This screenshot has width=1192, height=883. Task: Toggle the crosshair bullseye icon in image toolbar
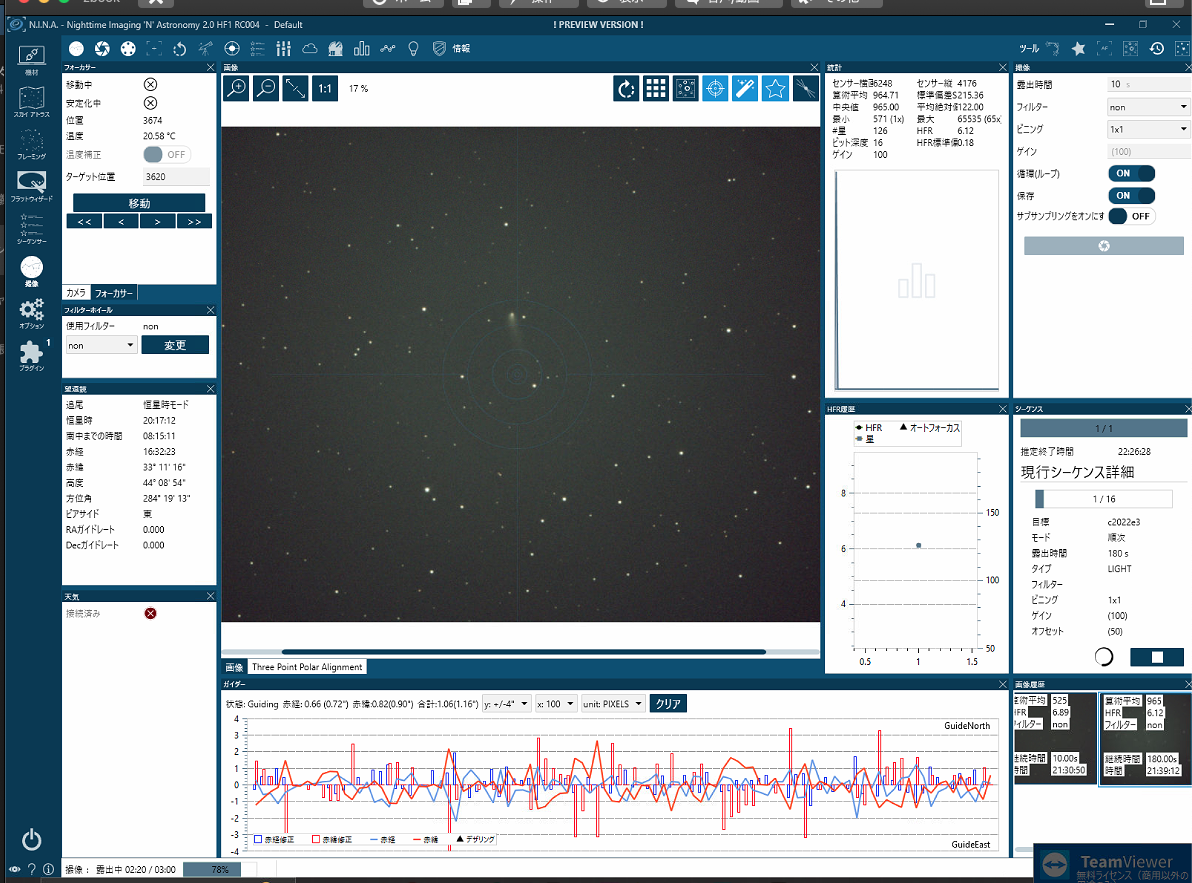(715, 88)
